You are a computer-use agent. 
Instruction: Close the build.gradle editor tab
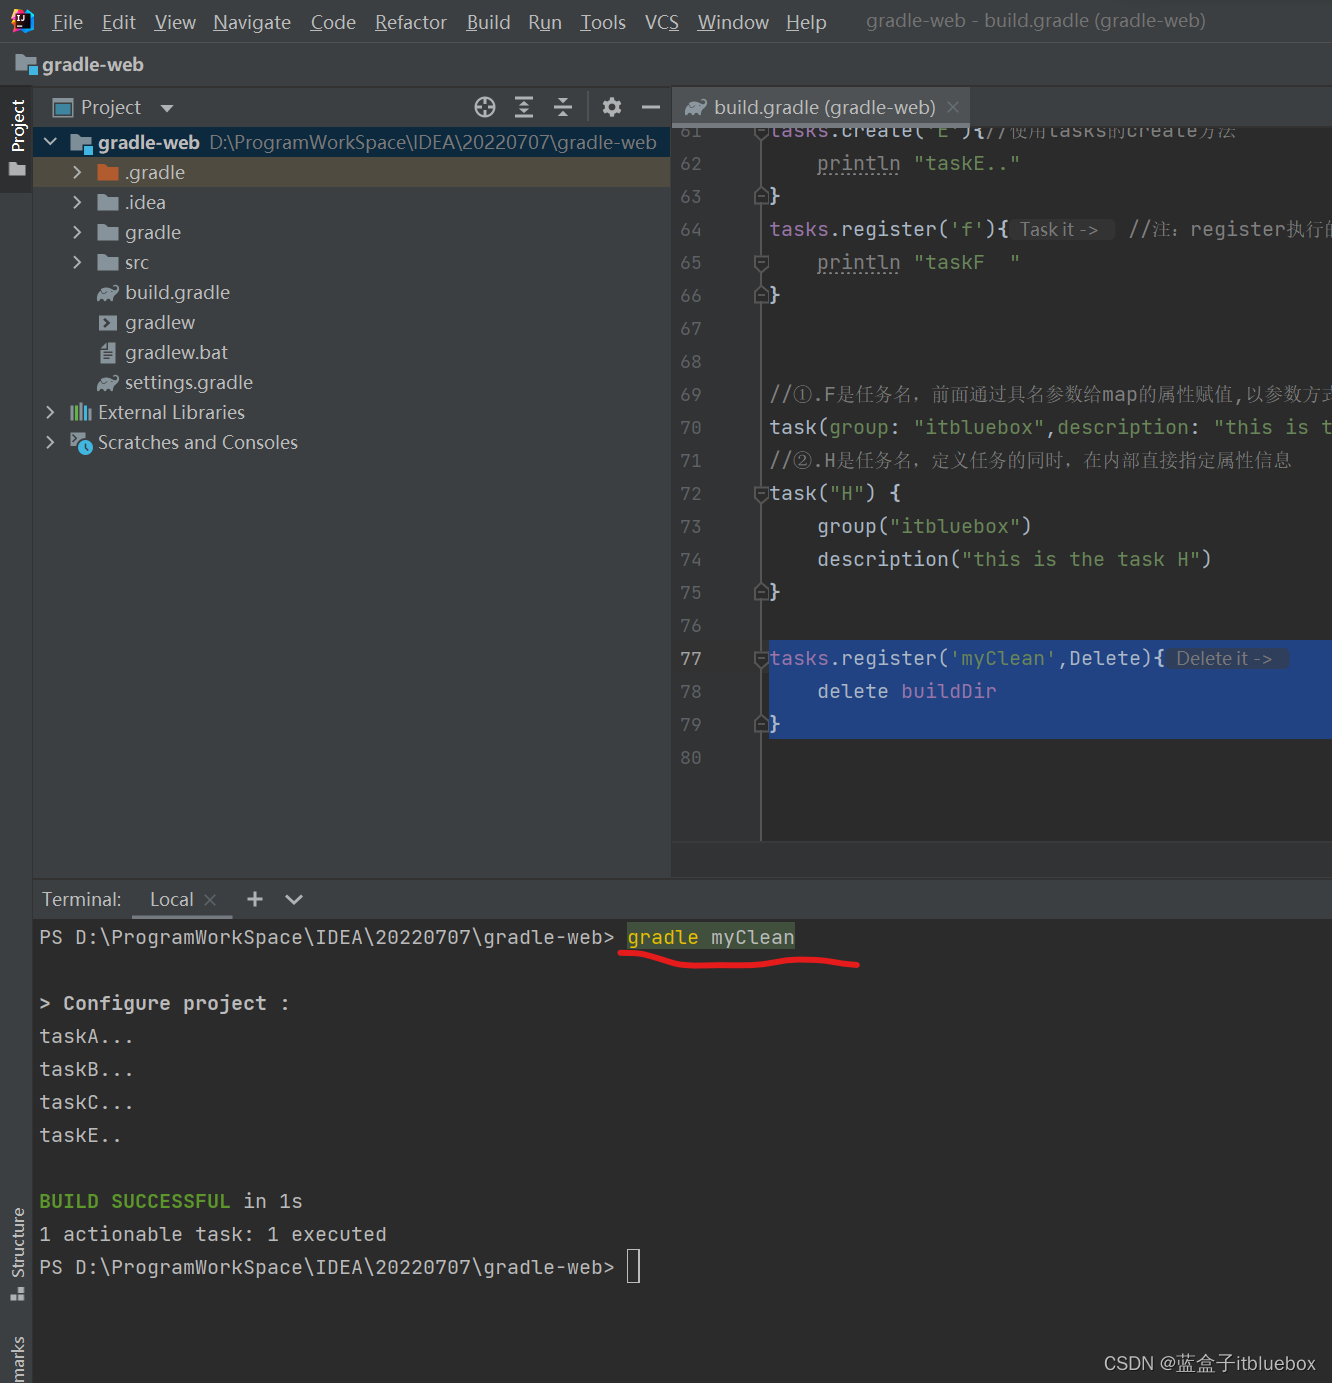pos(953,107)
